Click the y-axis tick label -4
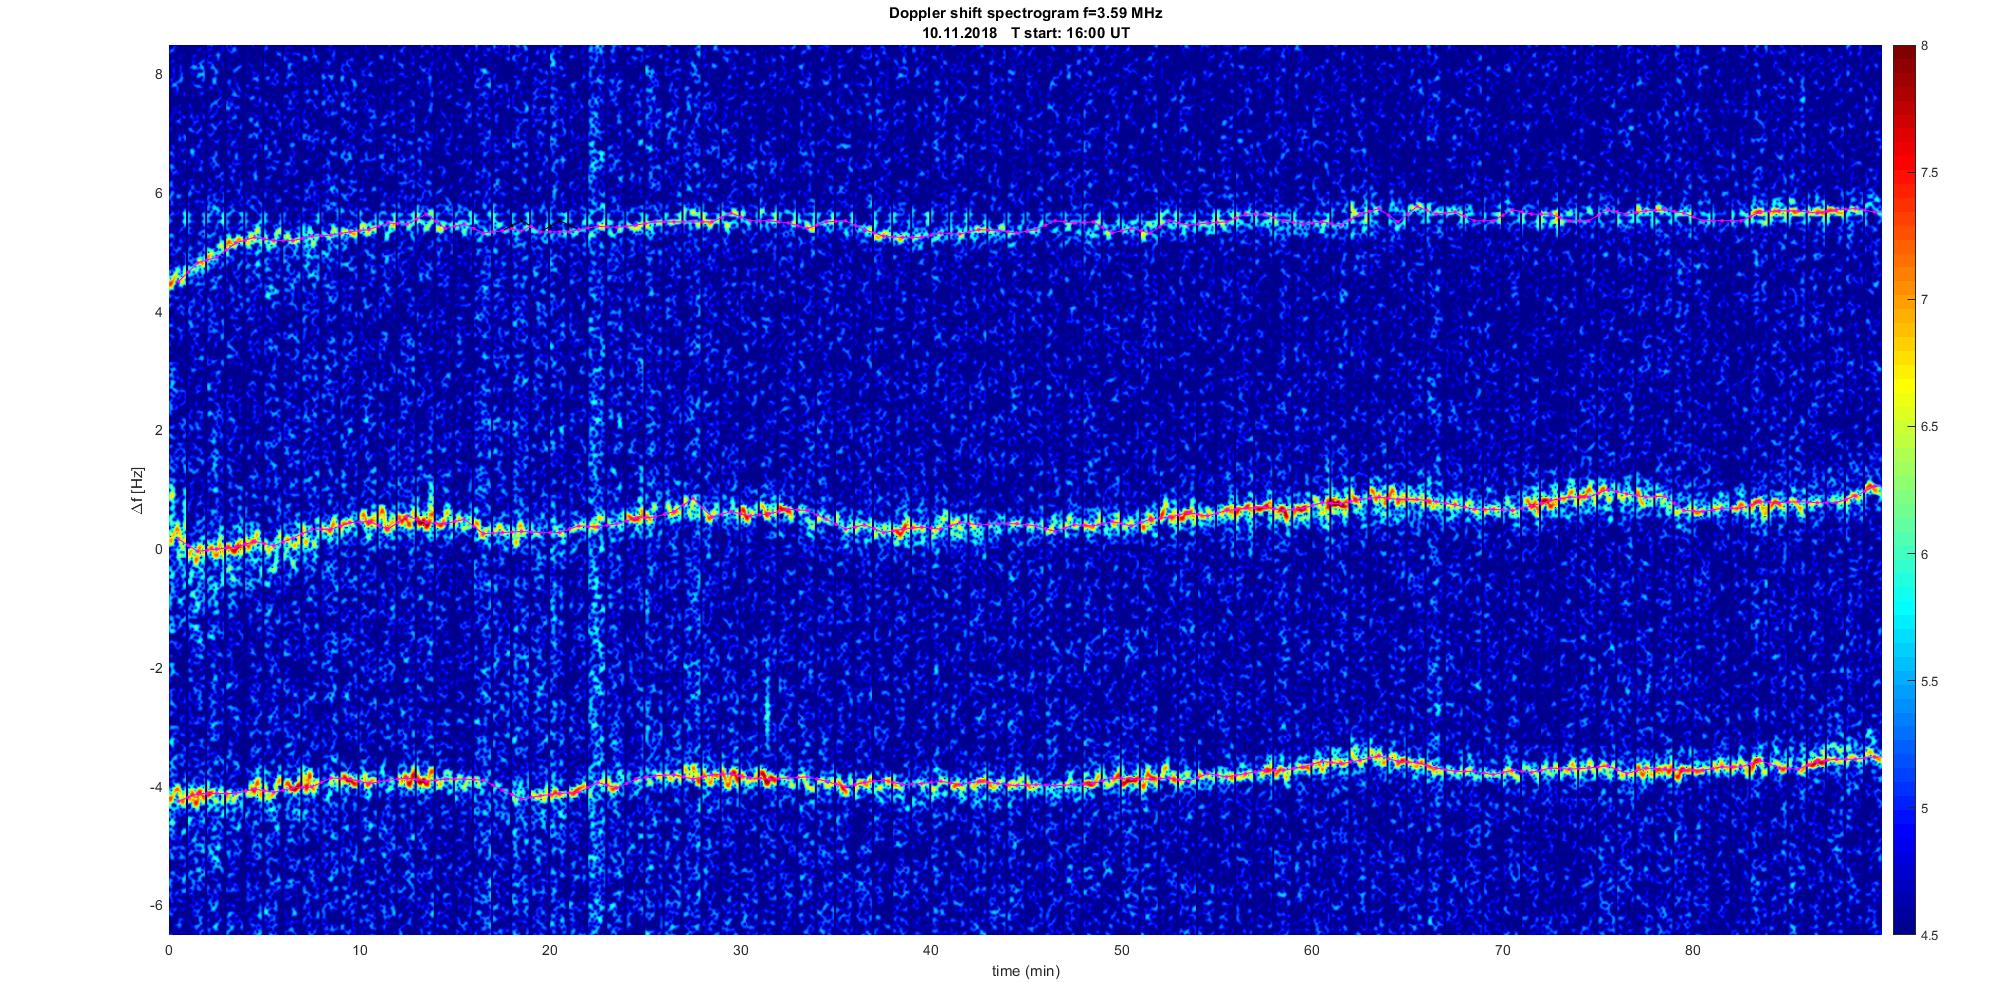 pos(156,787)
